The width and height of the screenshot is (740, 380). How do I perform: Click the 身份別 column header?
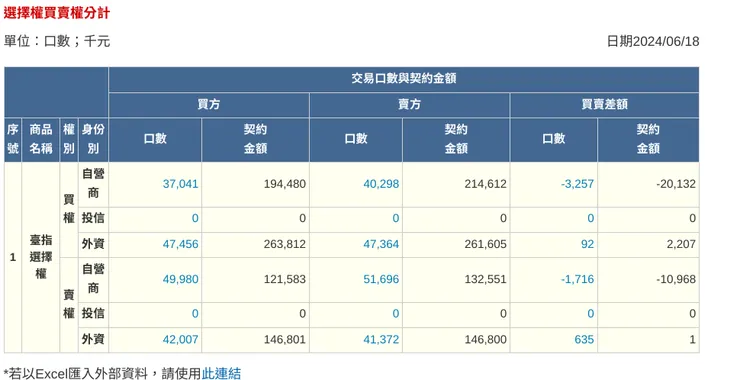(x=93, y=139)
